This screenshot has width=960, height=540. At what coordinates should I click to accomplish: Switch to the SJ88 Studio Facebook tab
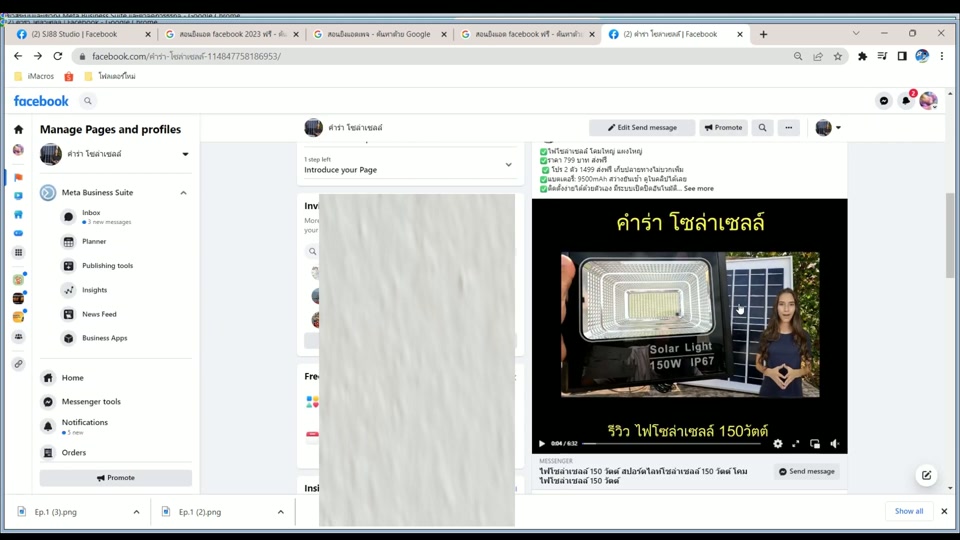(x=82, y=34)
